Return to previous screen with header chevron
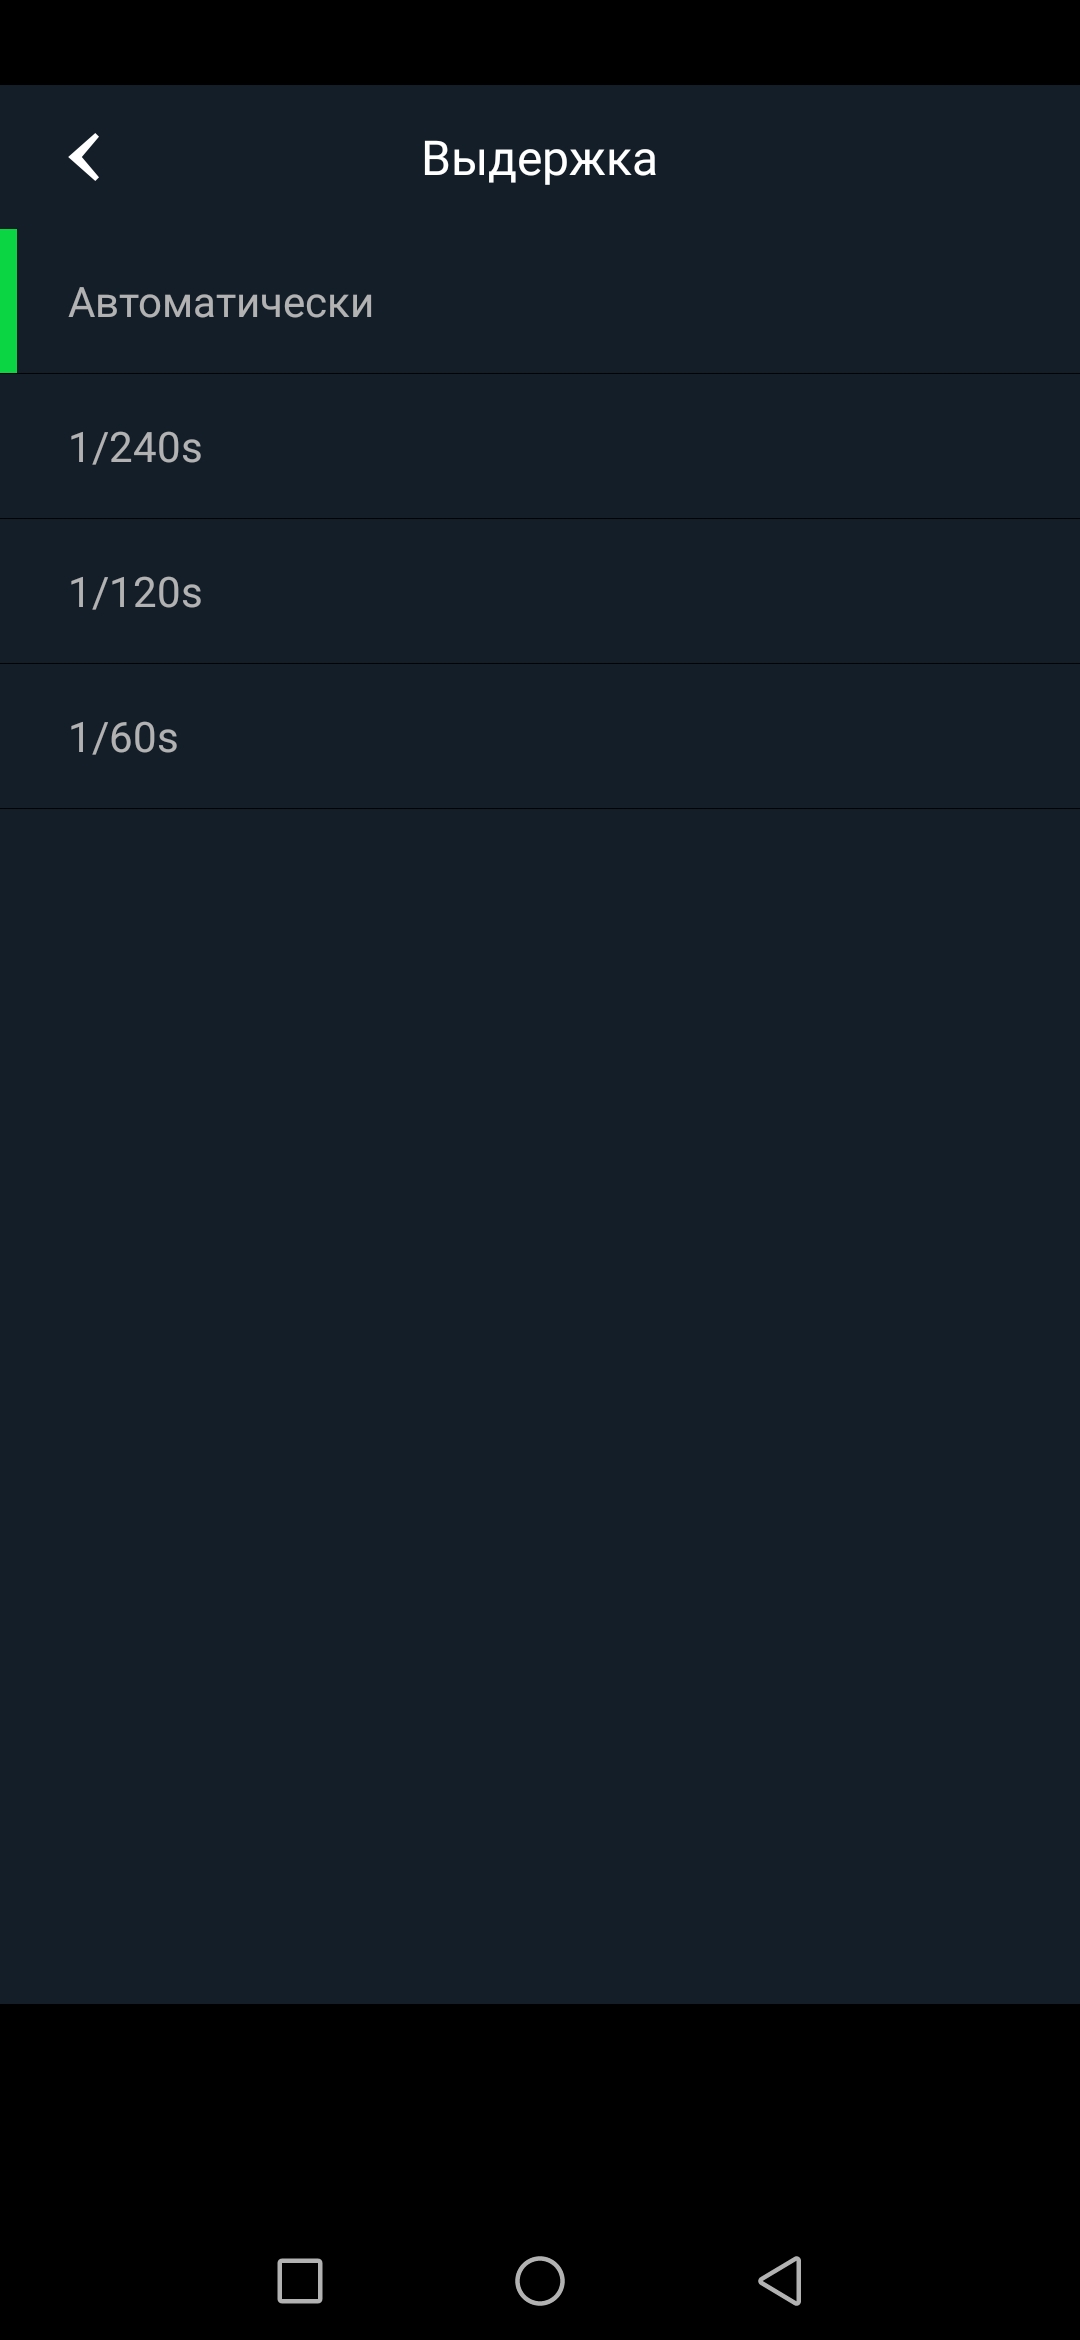The height and width of the screenshot is (2340, 1080). [85, 158]
